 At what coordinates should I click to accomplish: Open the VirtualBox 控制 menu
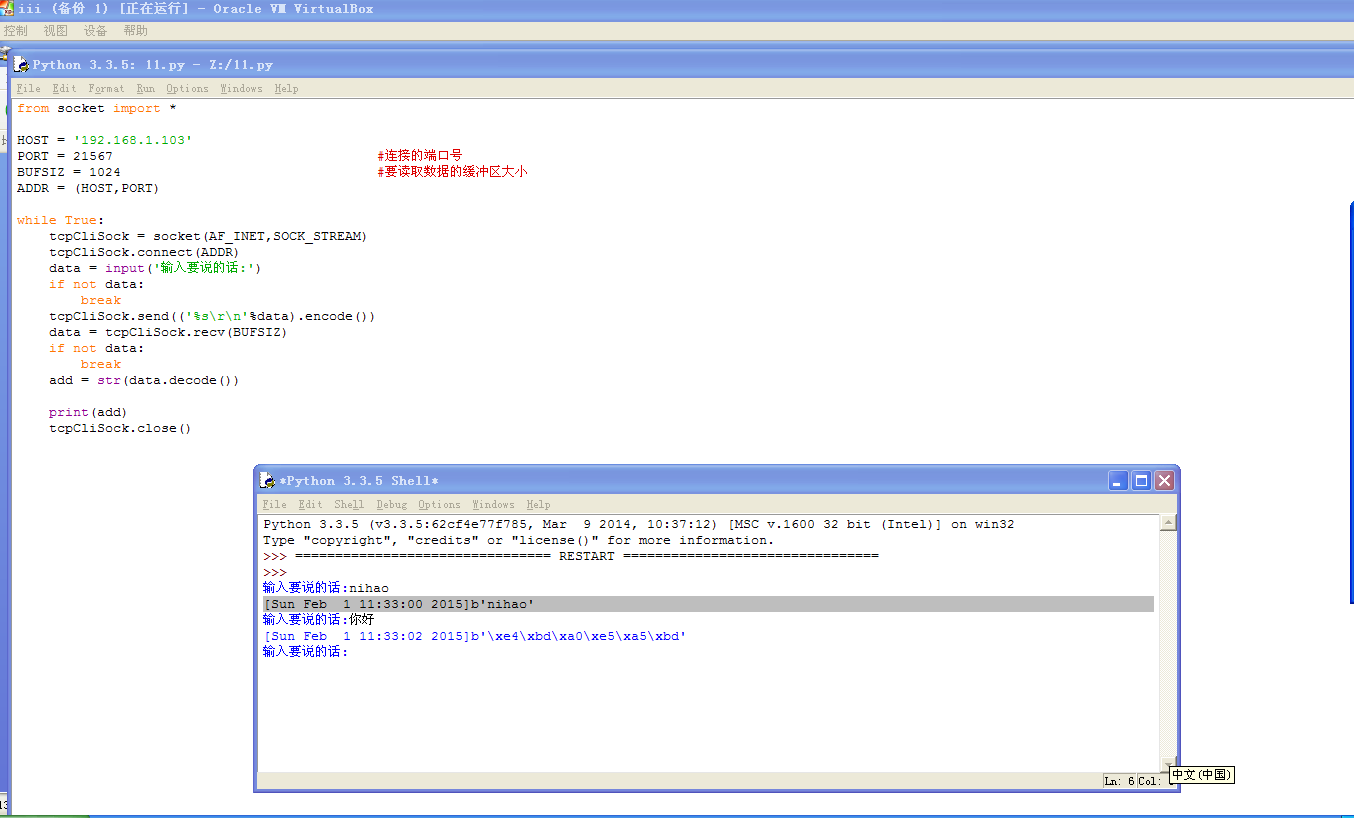pos(16,31)
